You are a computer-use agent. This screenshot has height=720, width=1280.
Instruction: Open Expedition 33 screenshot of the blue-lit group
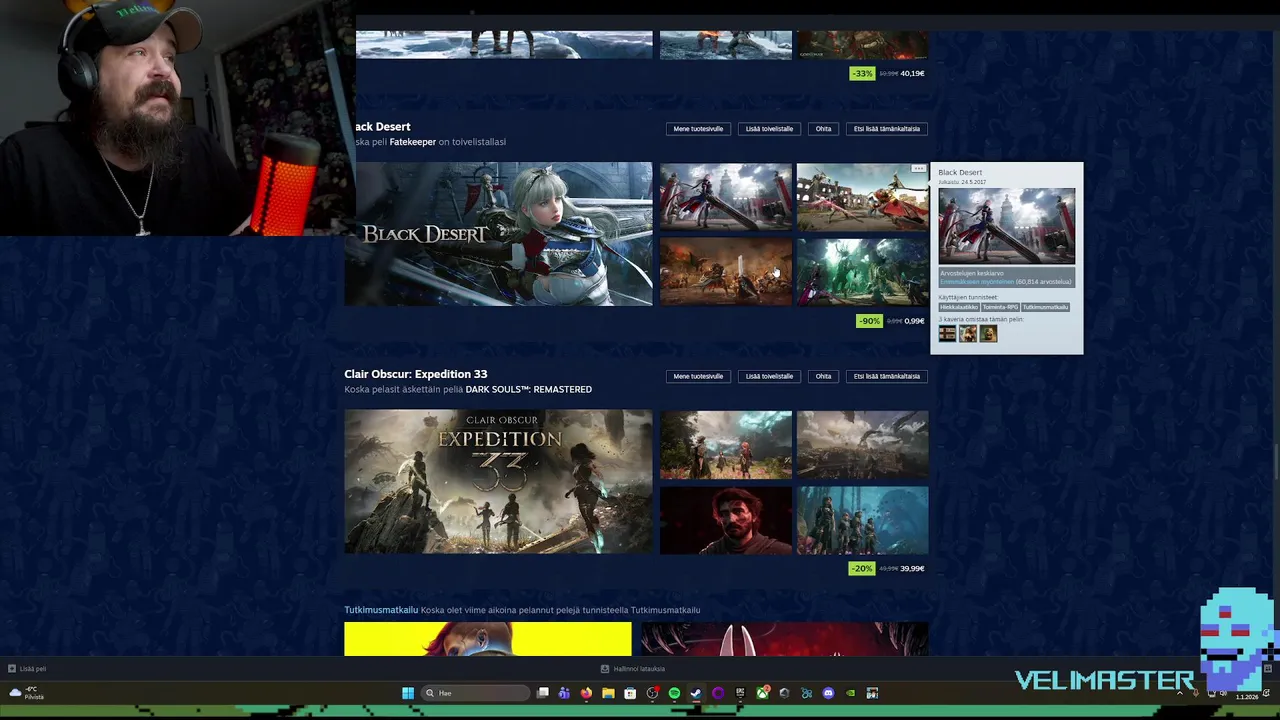click(x=862, y=520)
